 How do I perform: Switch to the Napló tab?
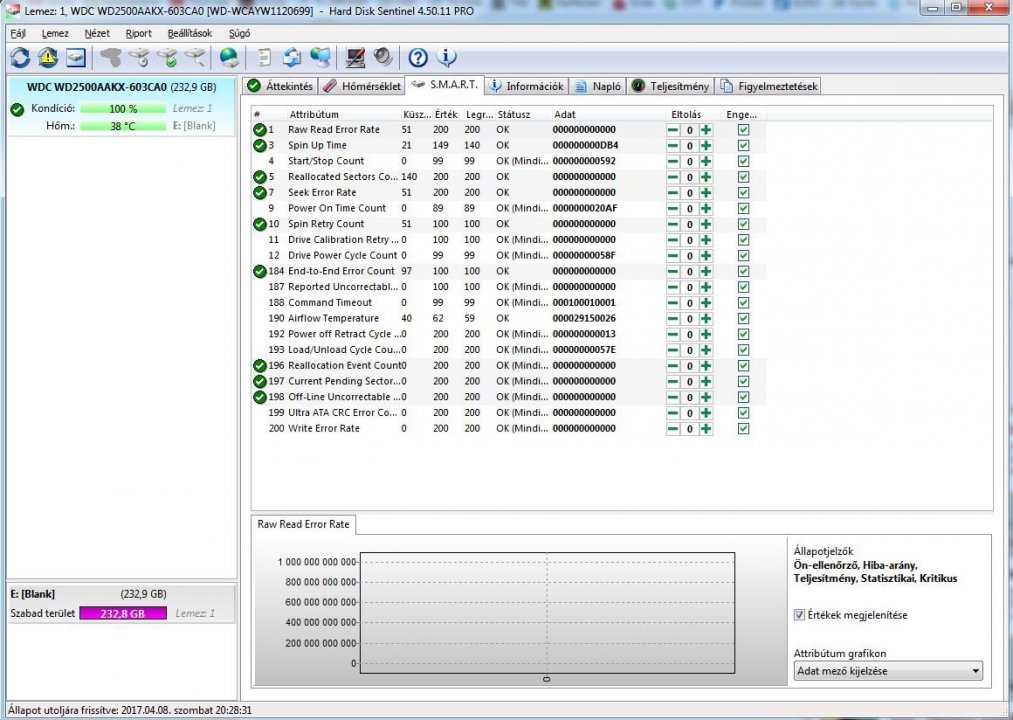[x=598, y=86]
